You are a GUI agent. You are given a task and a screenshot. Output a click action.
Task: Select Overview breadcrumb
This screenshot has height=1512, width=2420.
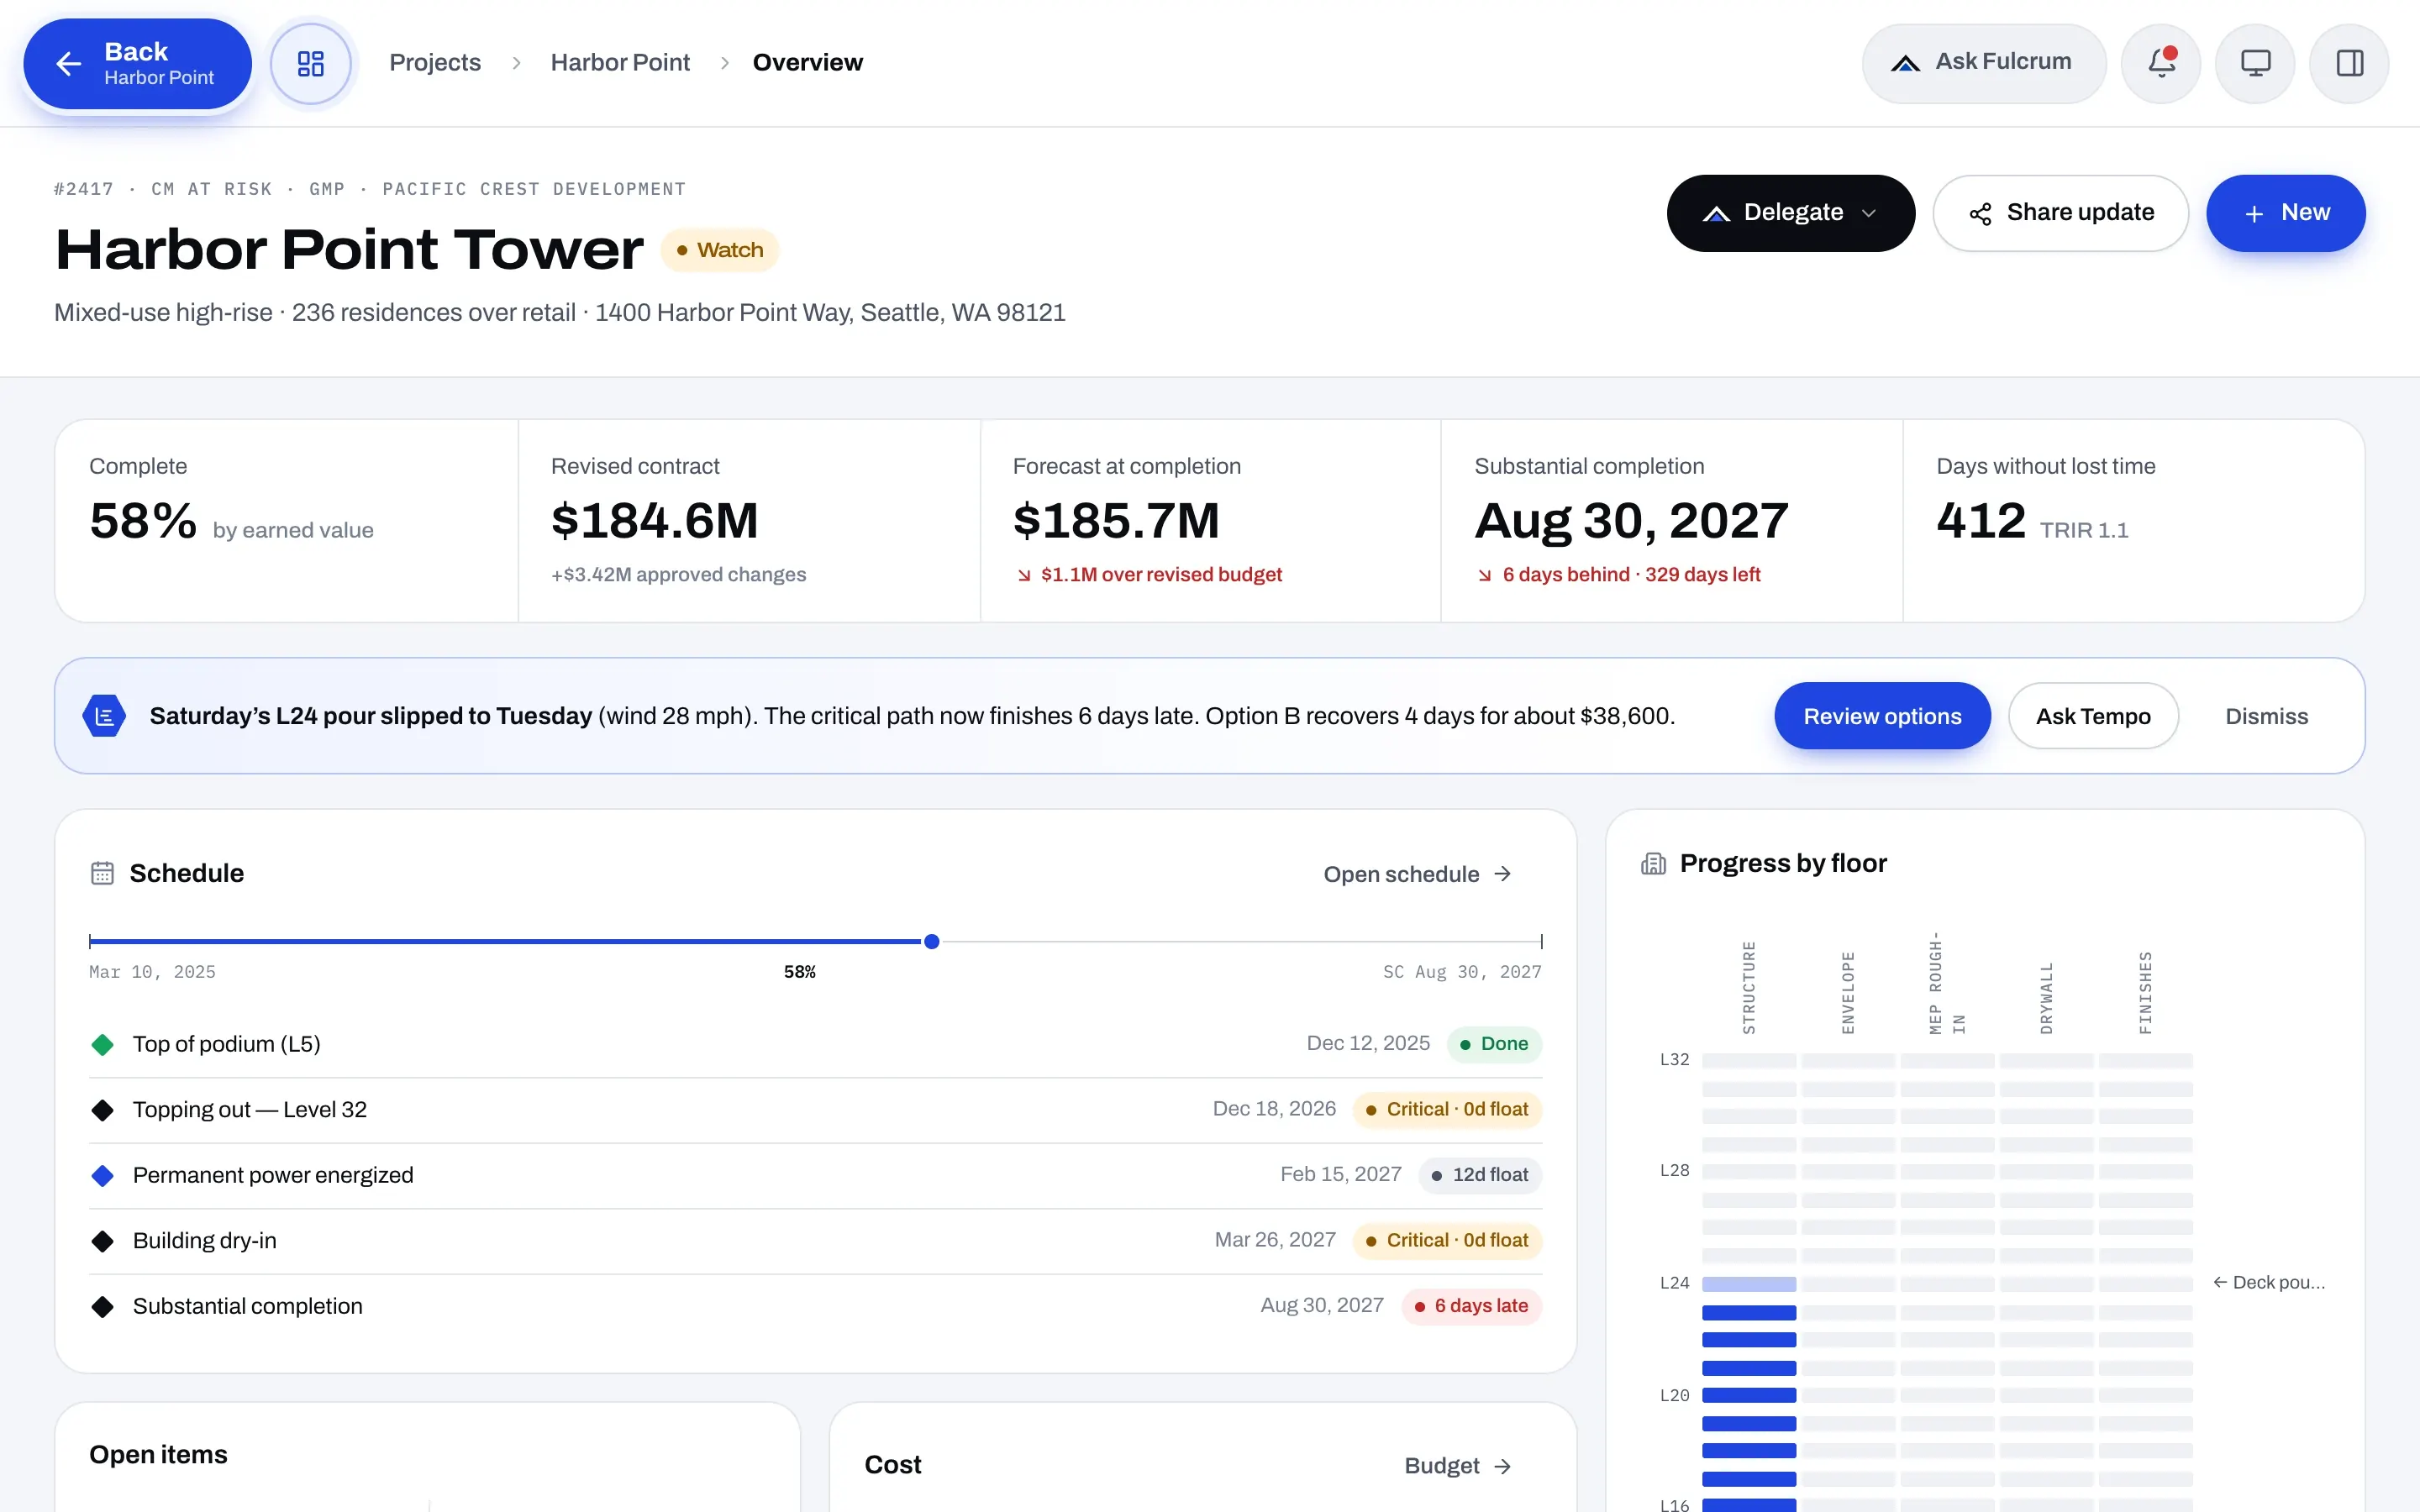(807, 63)
